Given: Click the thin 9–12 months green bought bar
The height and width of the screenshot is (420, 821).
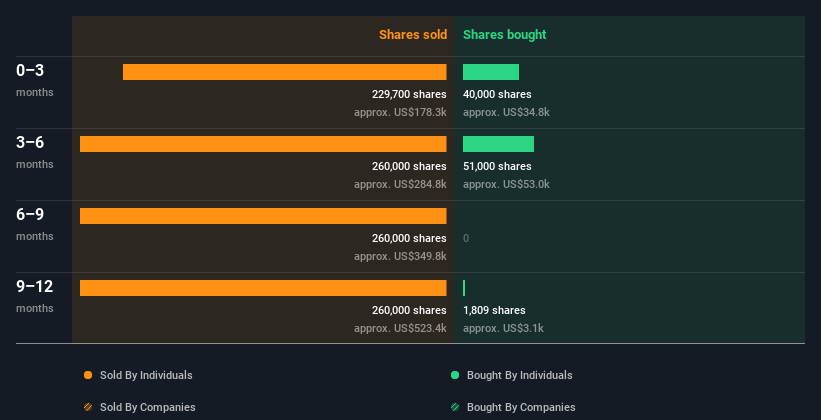Looking at the screenshot, I should click(464, 288).
